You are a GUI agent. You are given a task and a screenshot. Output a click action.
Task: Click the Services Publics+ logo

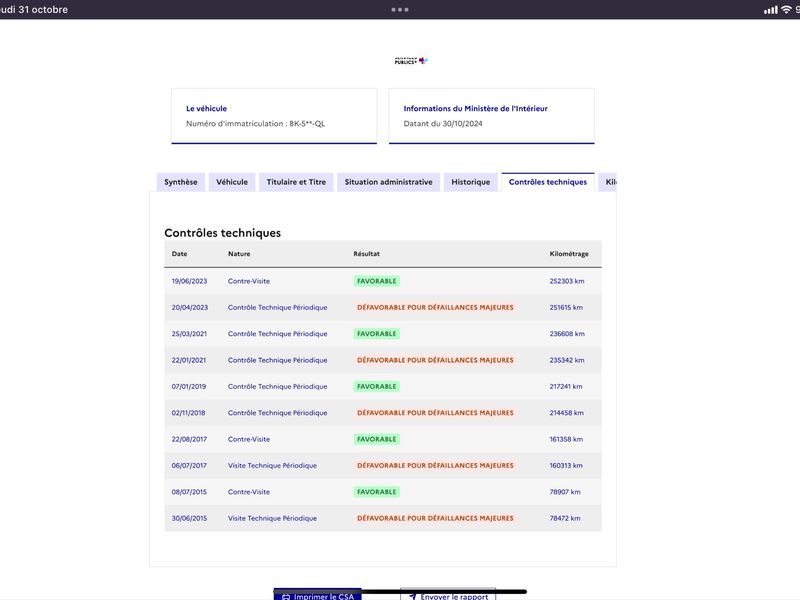[x=411, y=61]
